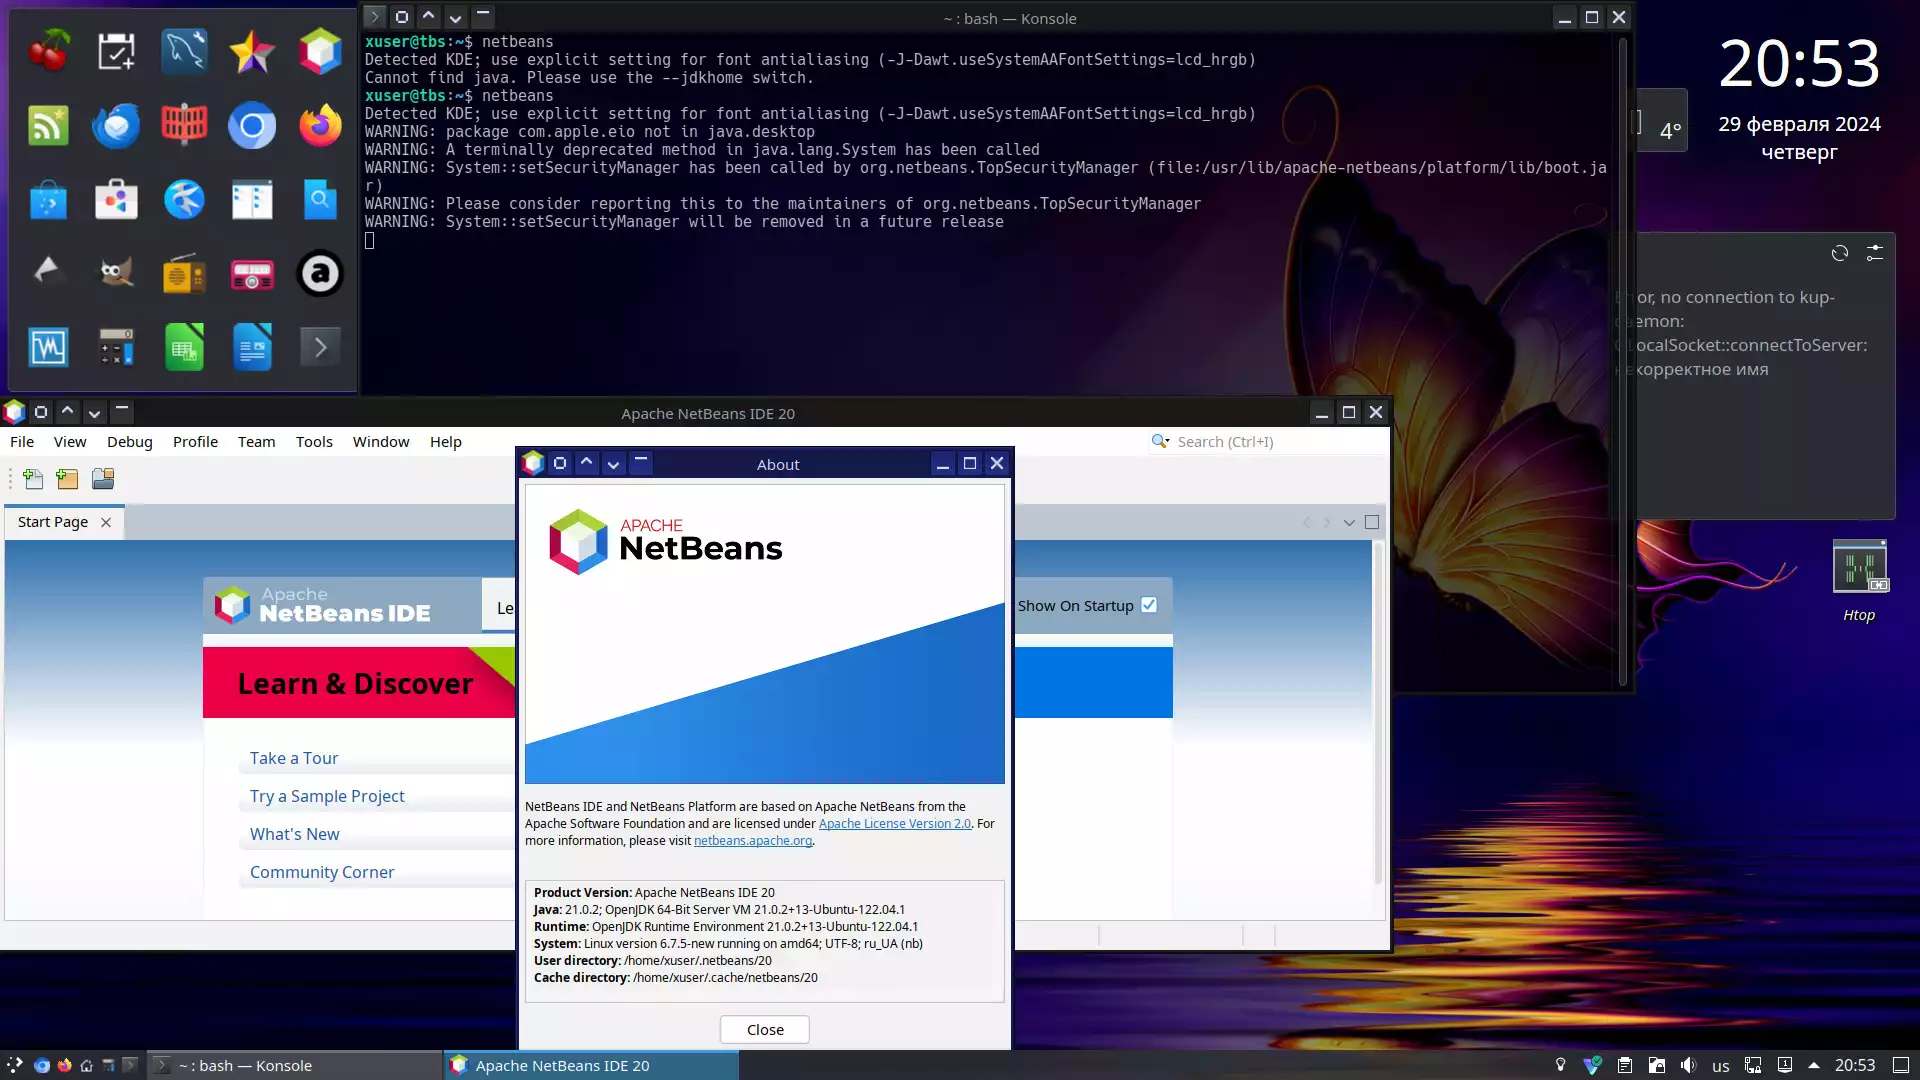1920x1080 pixels.
Task: Open the Tools menu
Action: coord(314,442)
